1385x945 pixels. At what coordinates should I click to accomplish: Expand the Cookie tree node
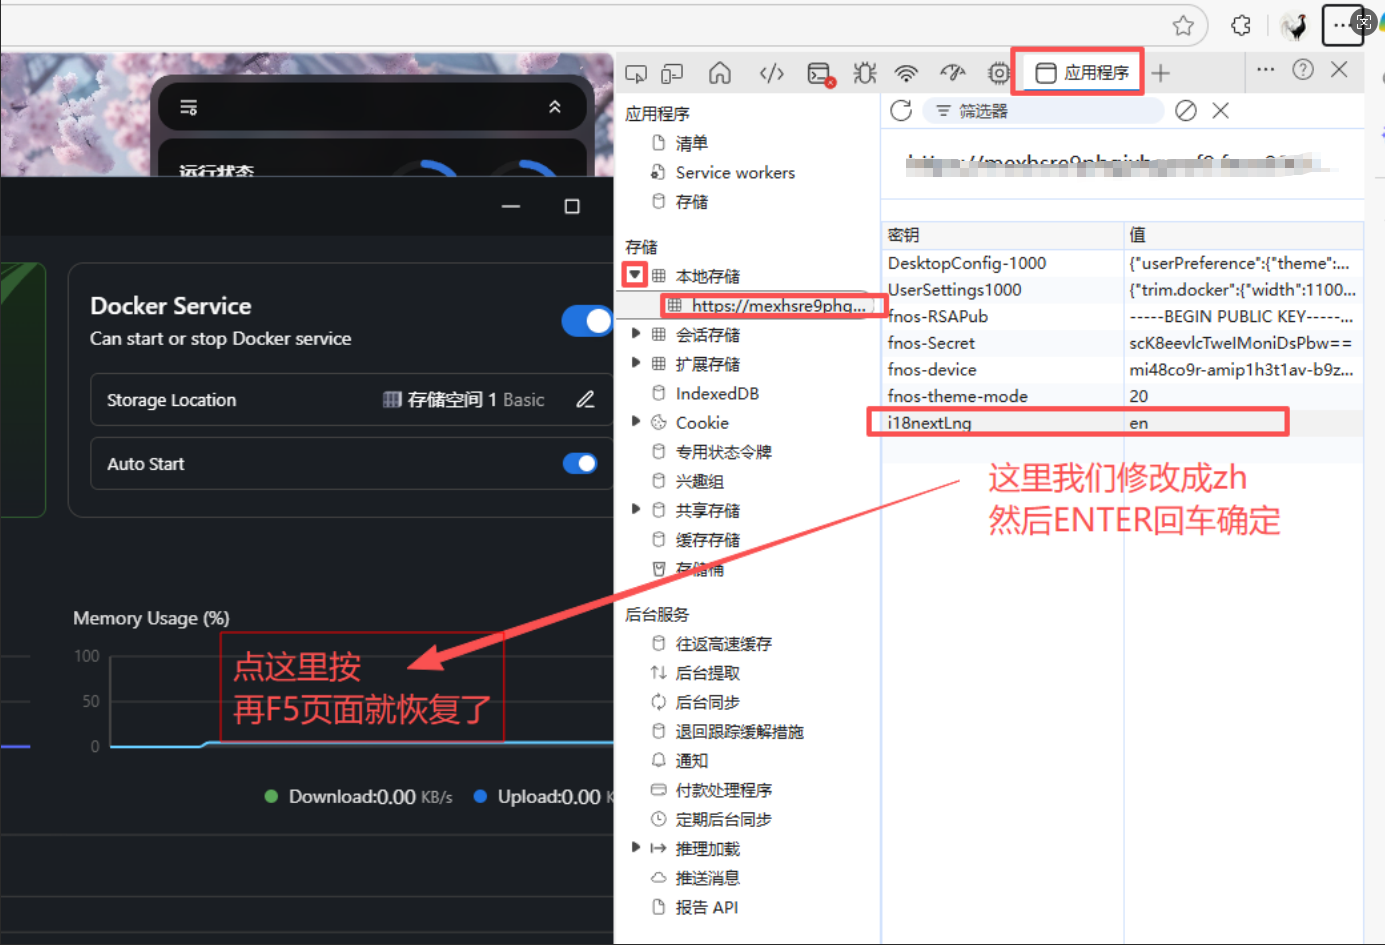click(636, 422)
